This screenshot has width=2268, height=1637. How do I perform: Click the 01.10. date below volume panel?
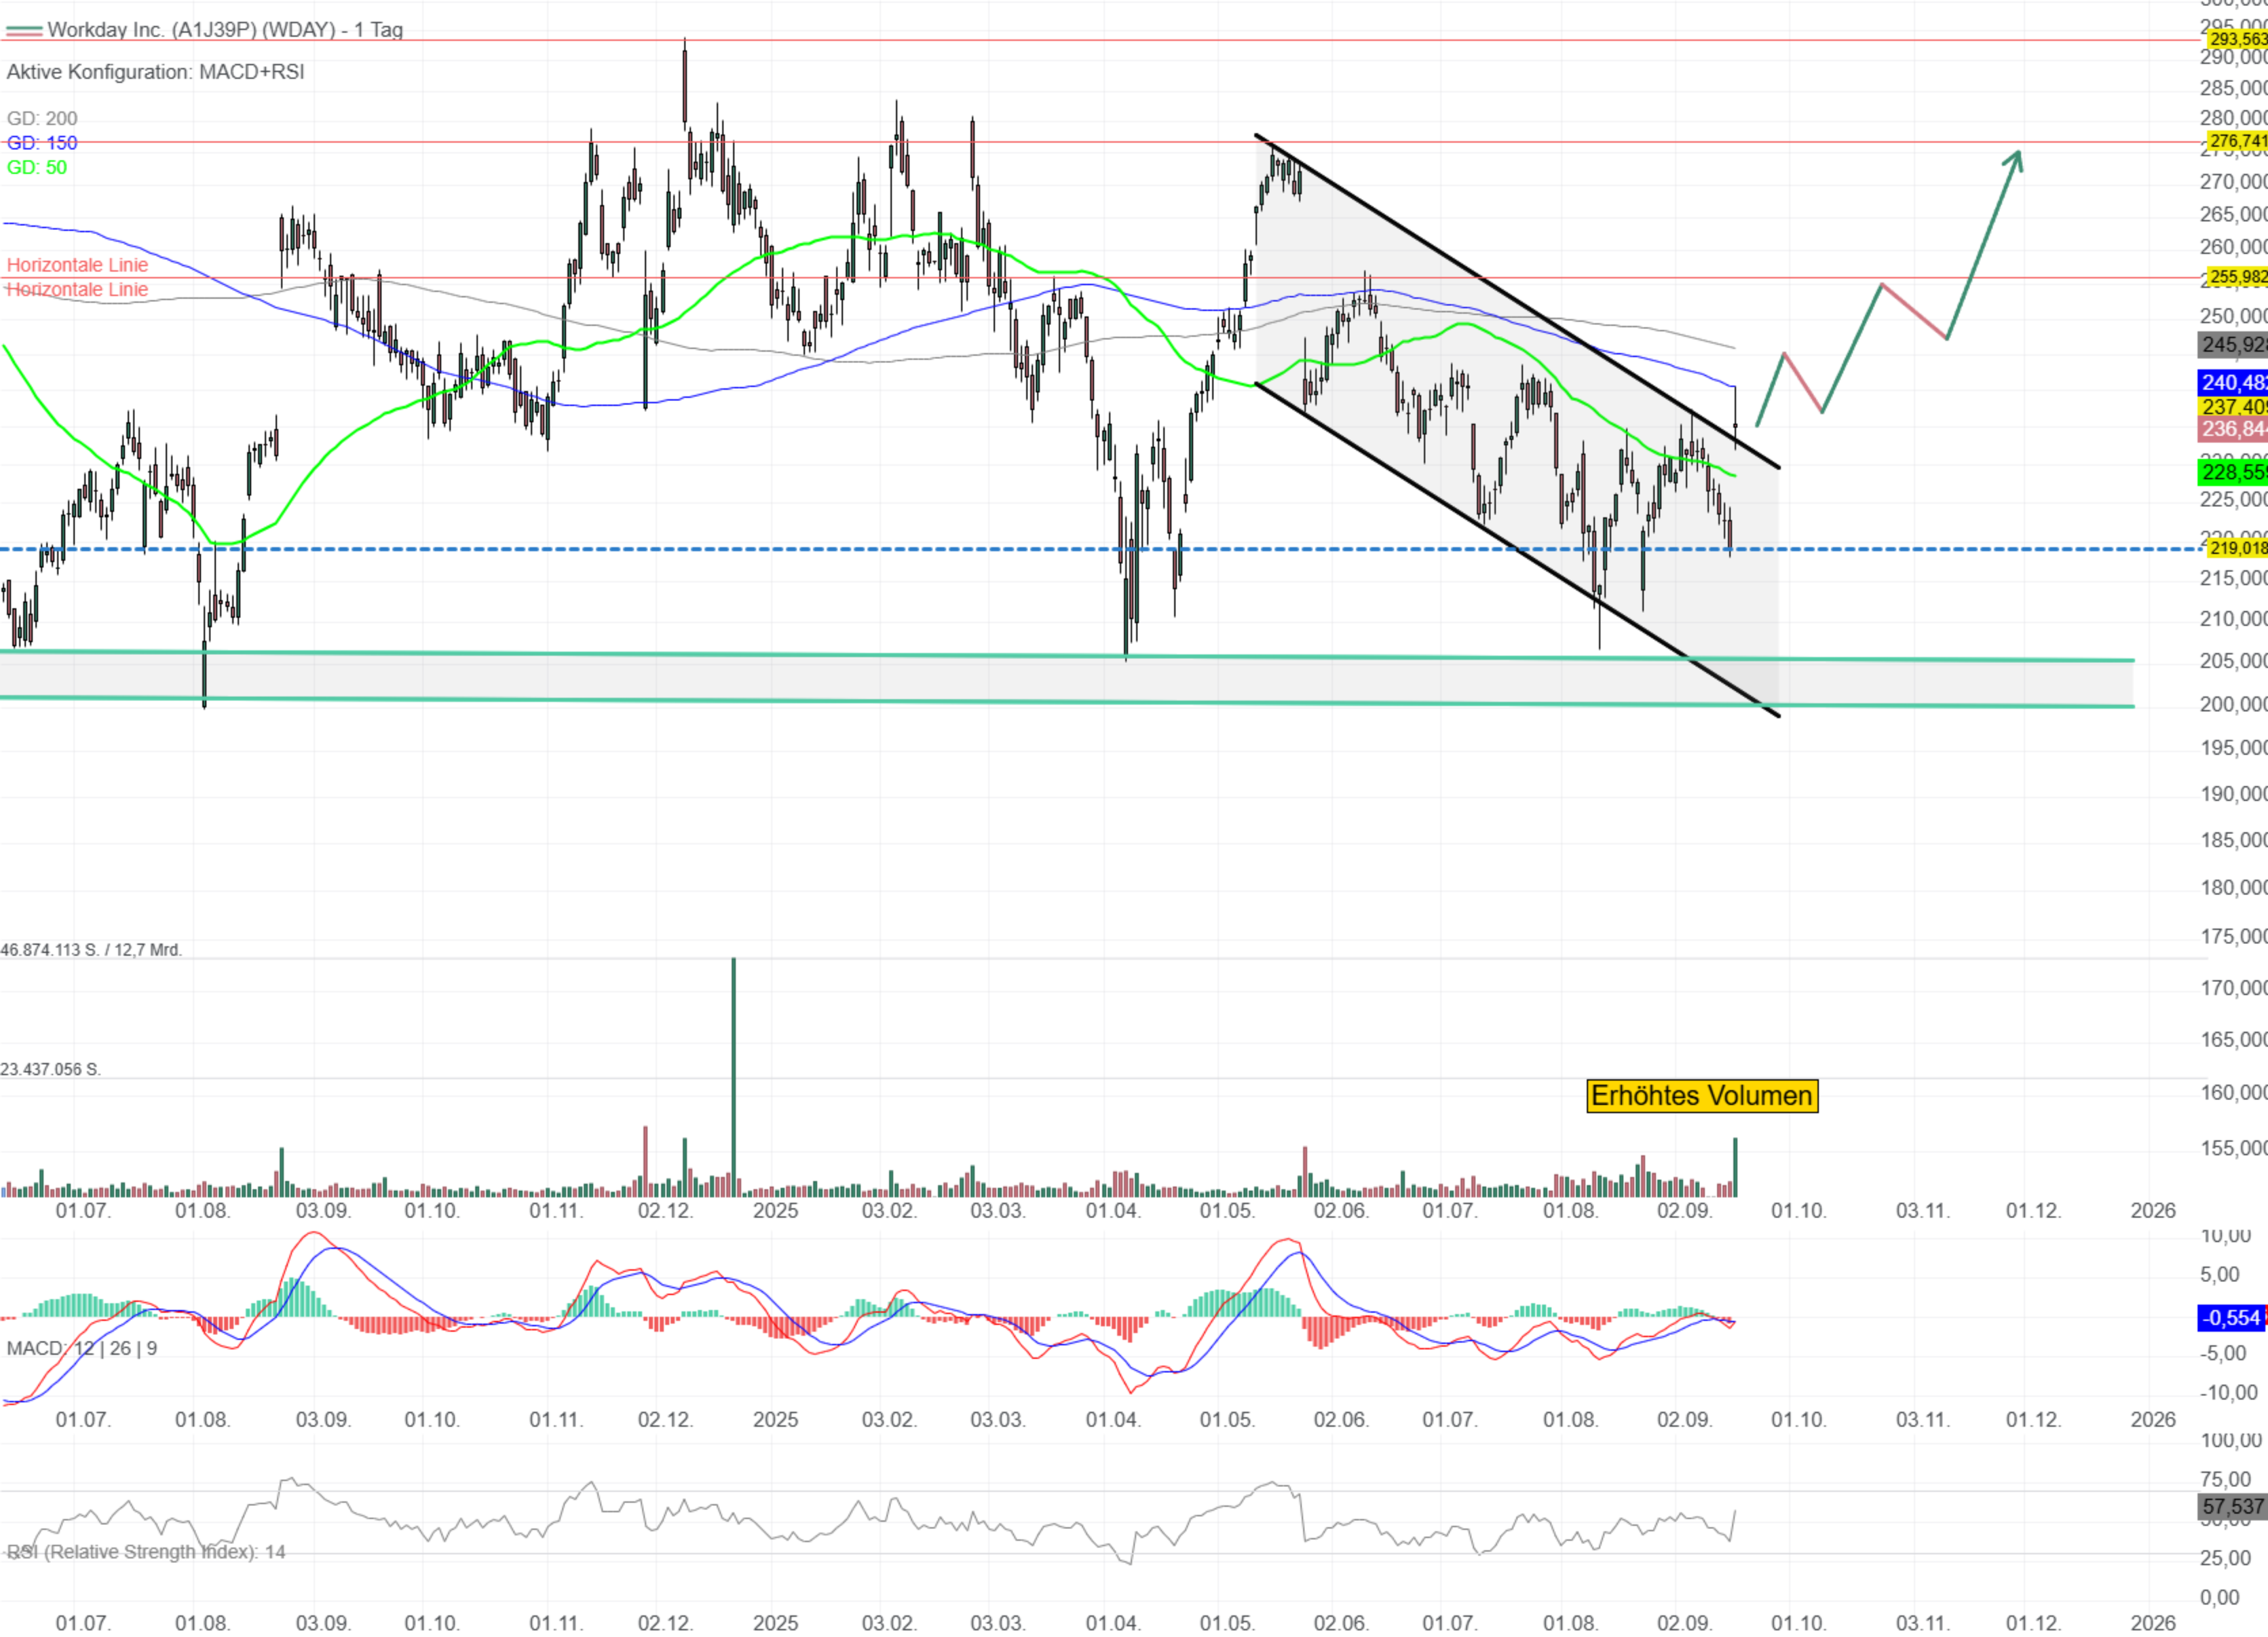(1799, 1211)
